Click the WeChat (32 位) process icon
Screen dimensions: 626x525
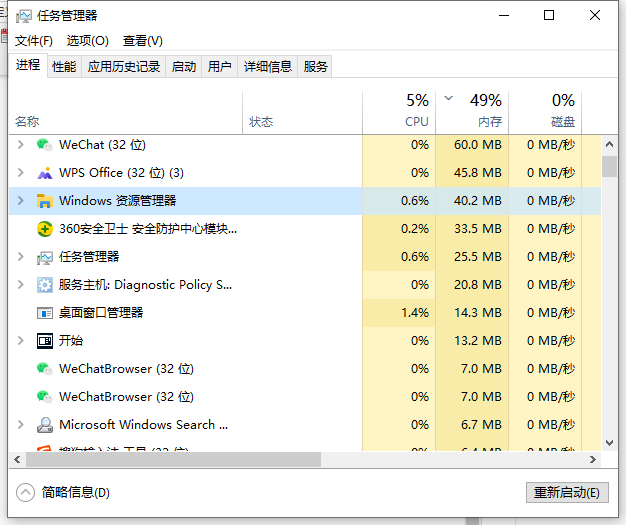44,145
